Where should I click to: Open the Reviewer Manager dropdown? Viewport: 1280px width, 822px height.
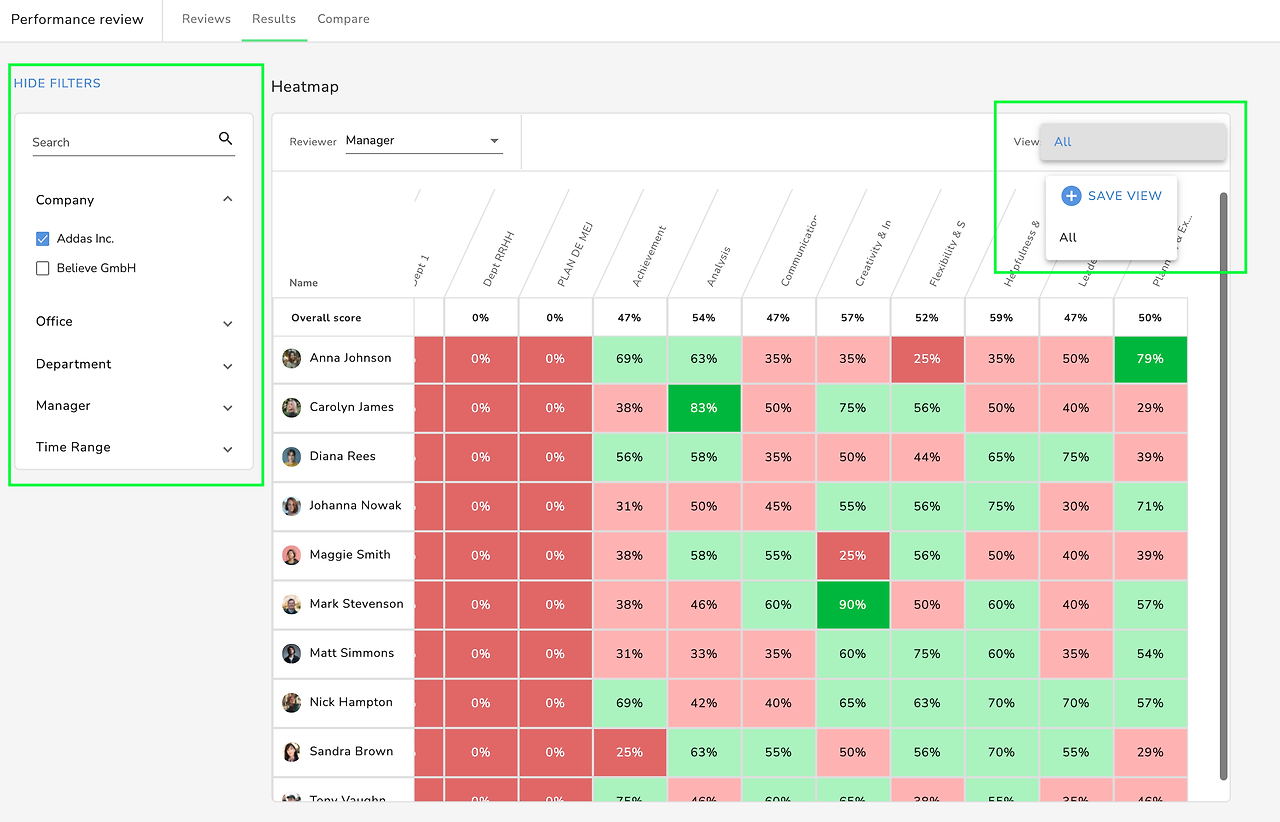click(x=423, y=141)
